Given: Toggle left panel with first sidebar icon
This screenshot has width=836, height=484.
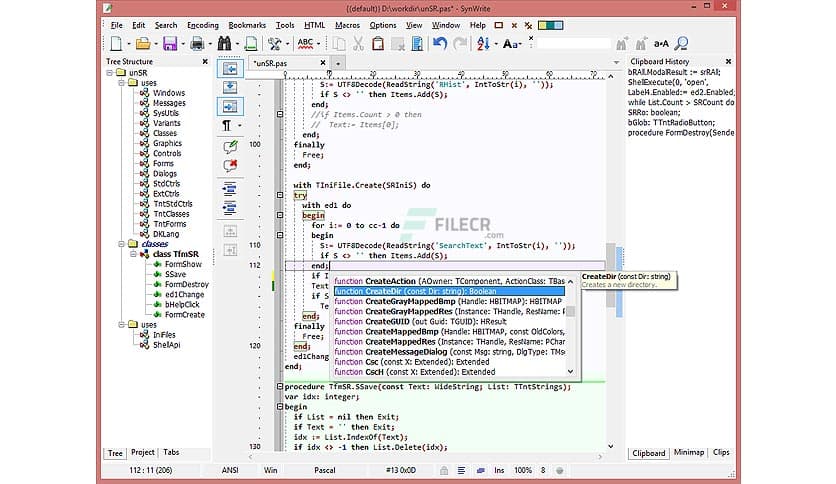Looking at the screenshot, I should pyautogui.click(x=230, y=69).
